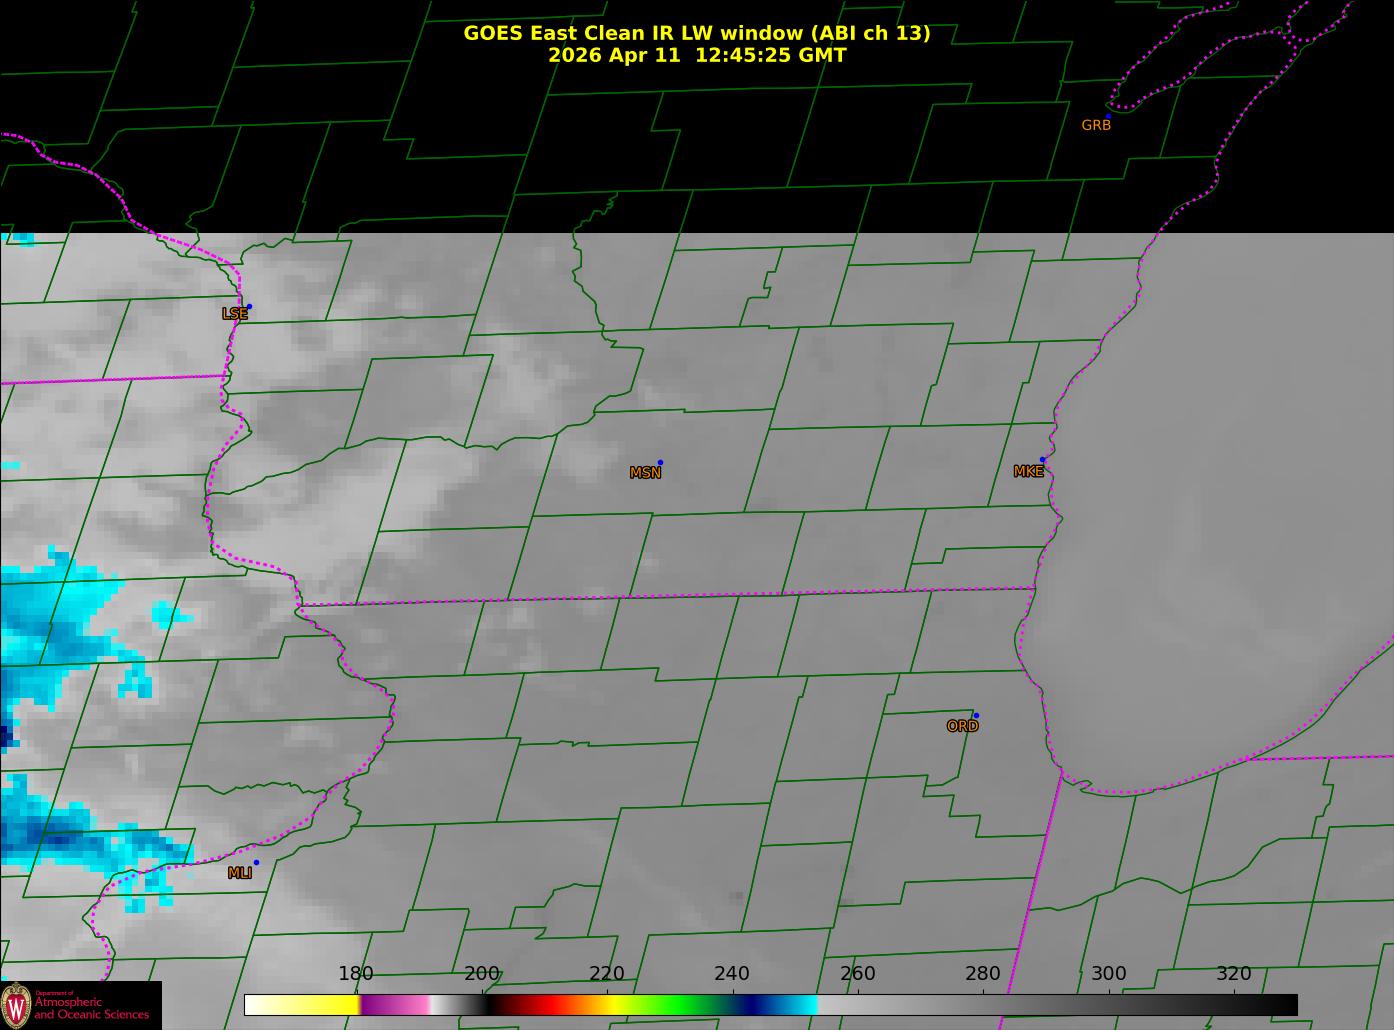Screen dimensions: 1394x1030
Task: Click the 300 value on the colorbar scale
Action: 1108,973
